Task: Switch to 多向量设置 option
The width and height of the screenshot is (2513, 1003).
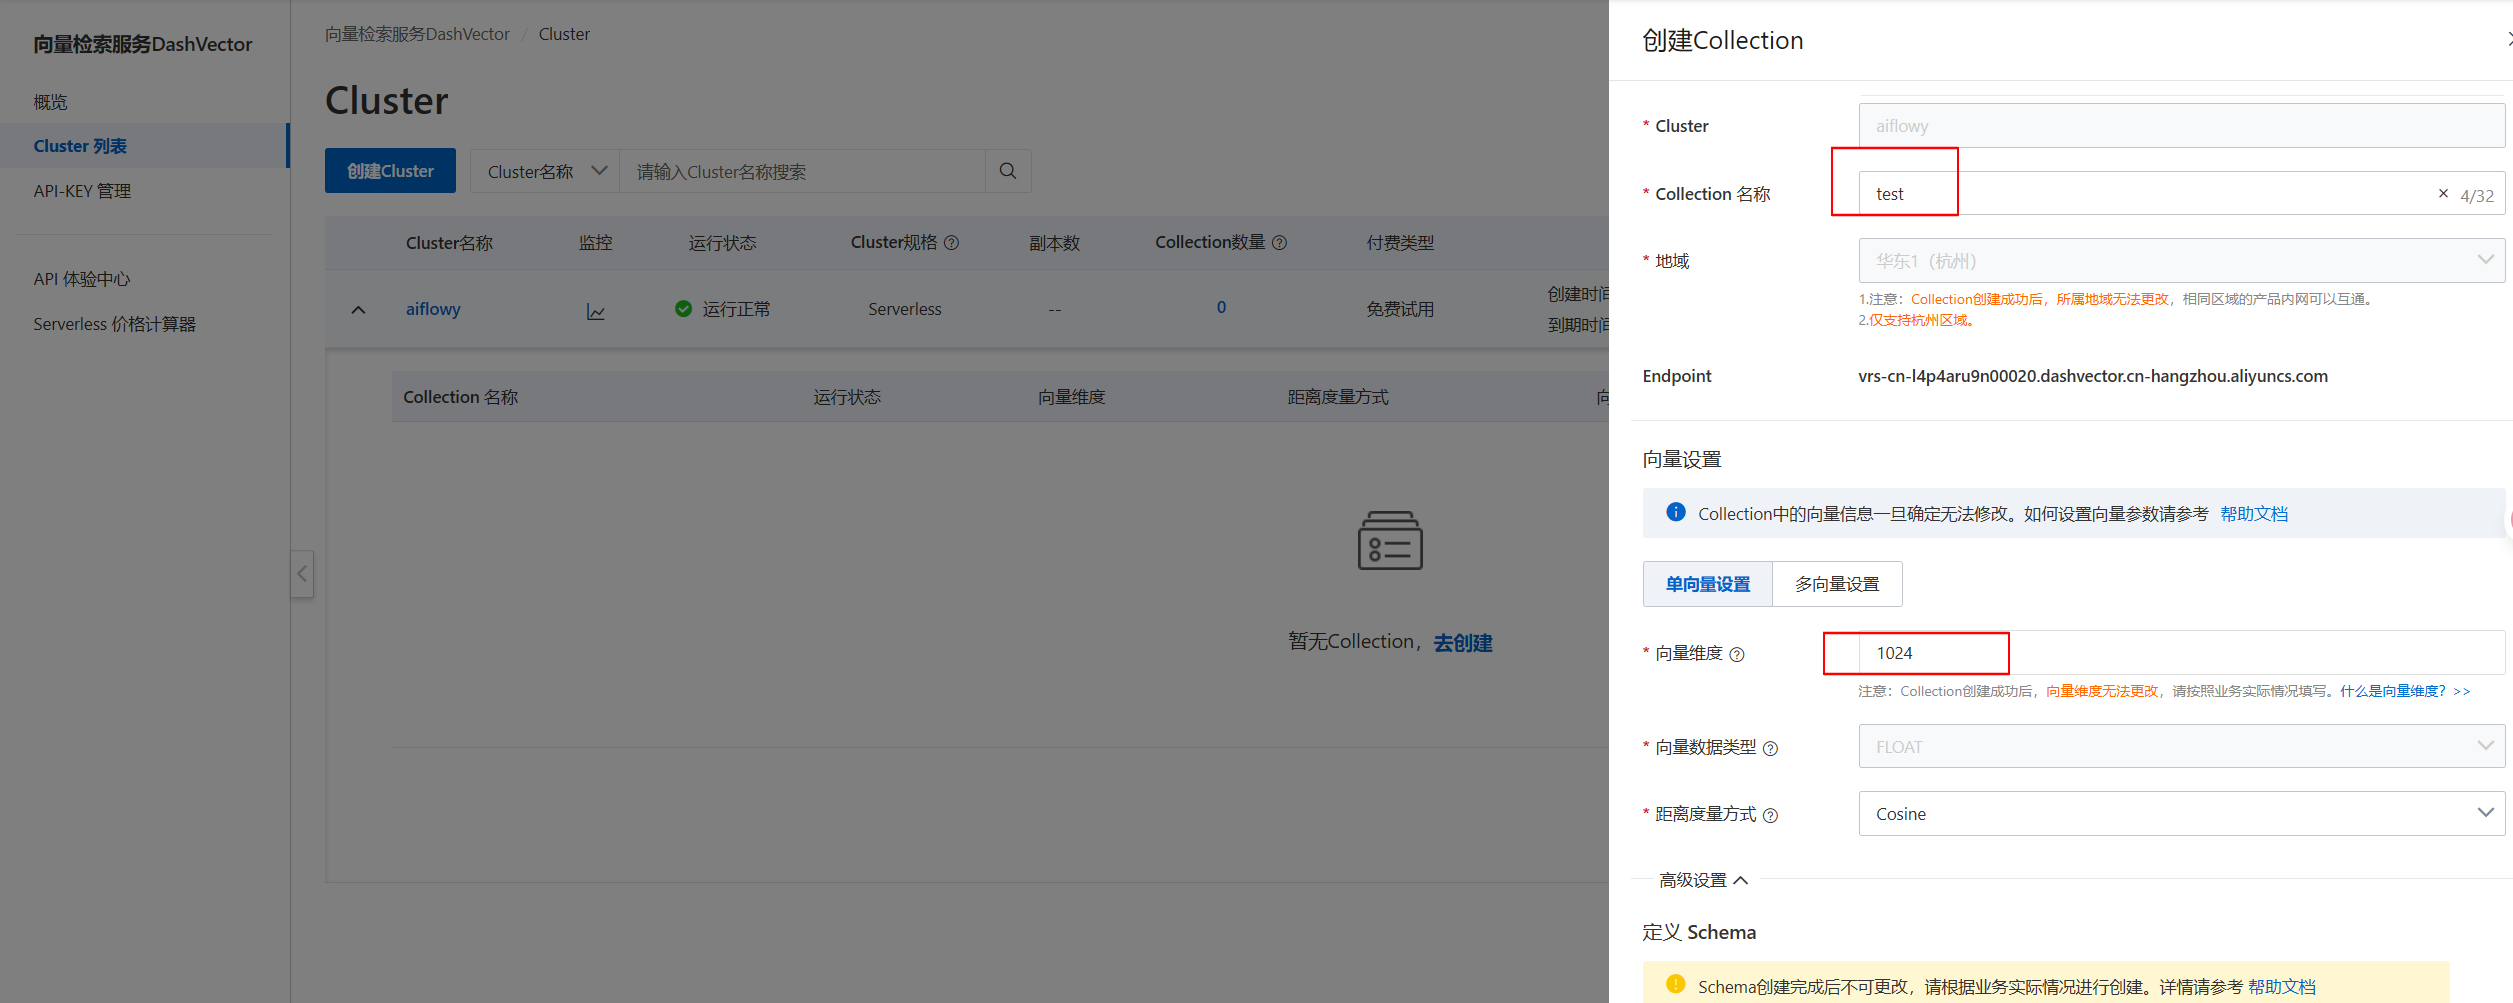Action: coord(1836,584)
